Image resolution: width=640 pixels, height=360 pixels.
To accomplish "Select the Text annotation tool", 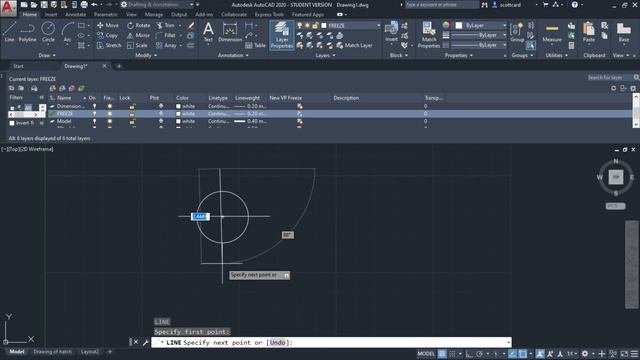I will point(208,32).
